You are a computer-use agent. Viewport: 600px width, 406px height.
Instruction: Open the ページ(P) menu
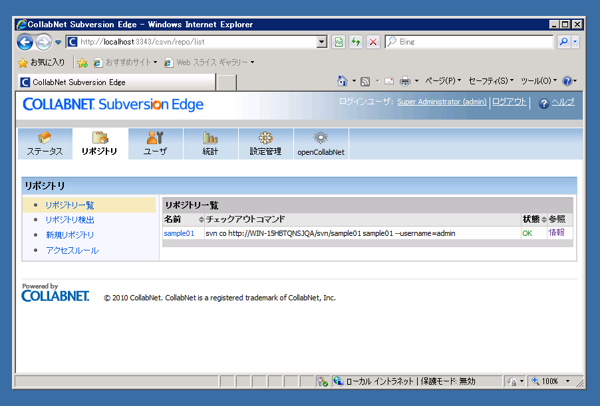(443, 81)
